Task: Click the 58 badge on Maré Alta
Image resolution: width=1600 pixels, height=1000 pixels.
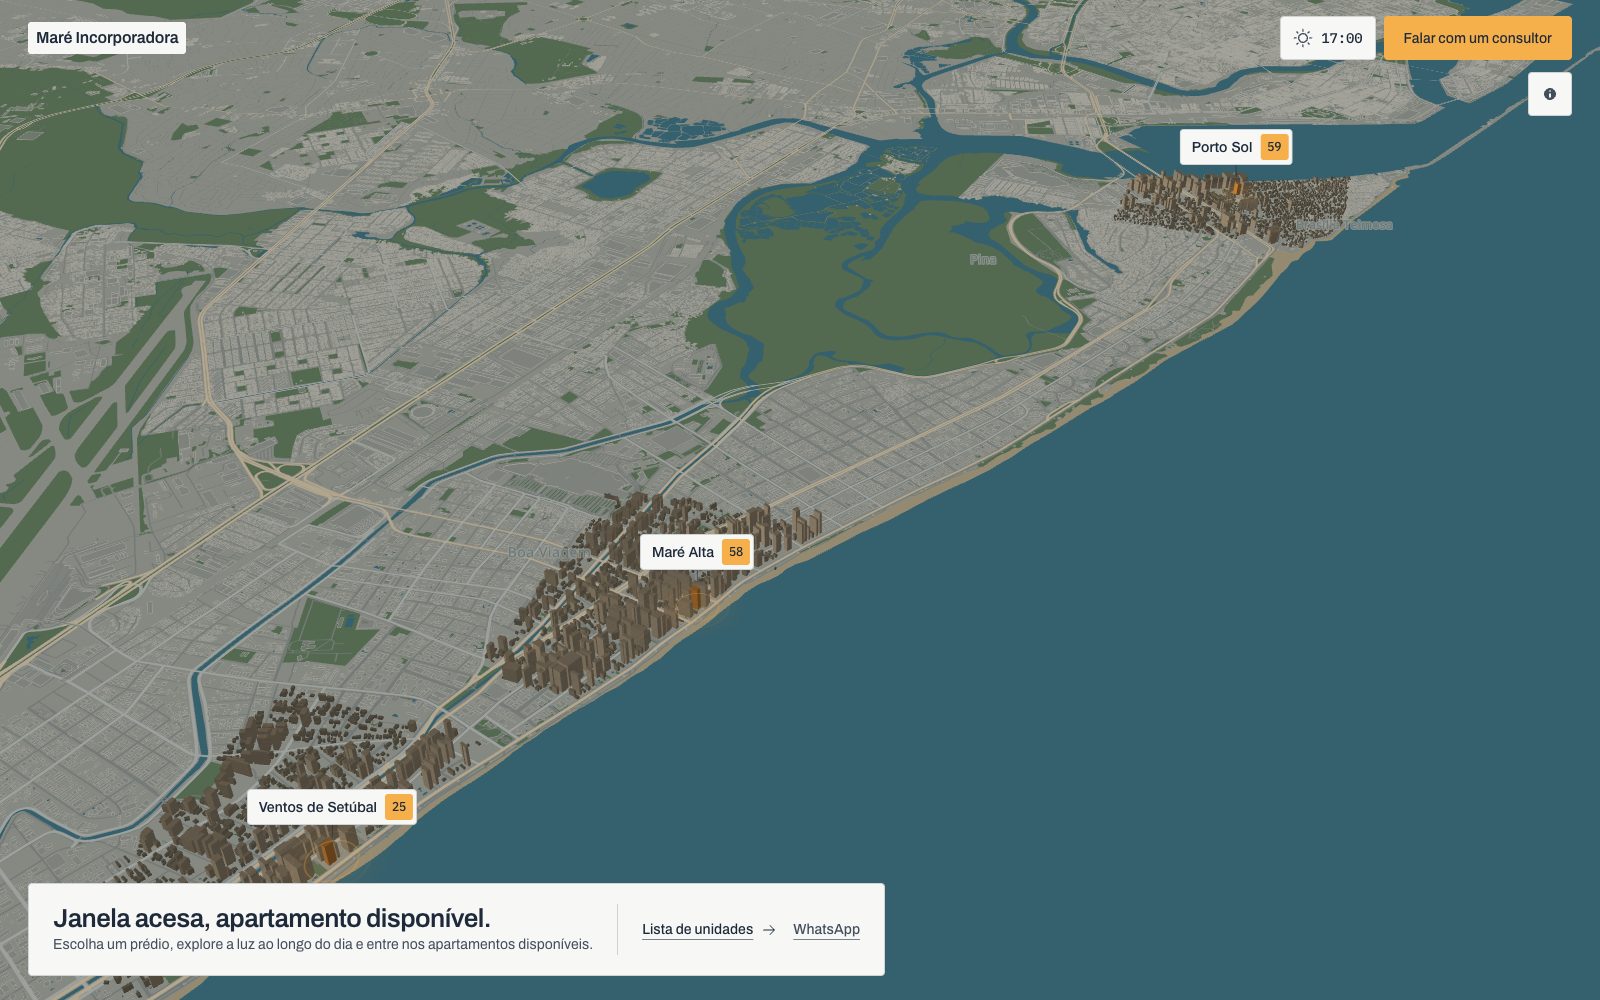Action: point(736,552)
